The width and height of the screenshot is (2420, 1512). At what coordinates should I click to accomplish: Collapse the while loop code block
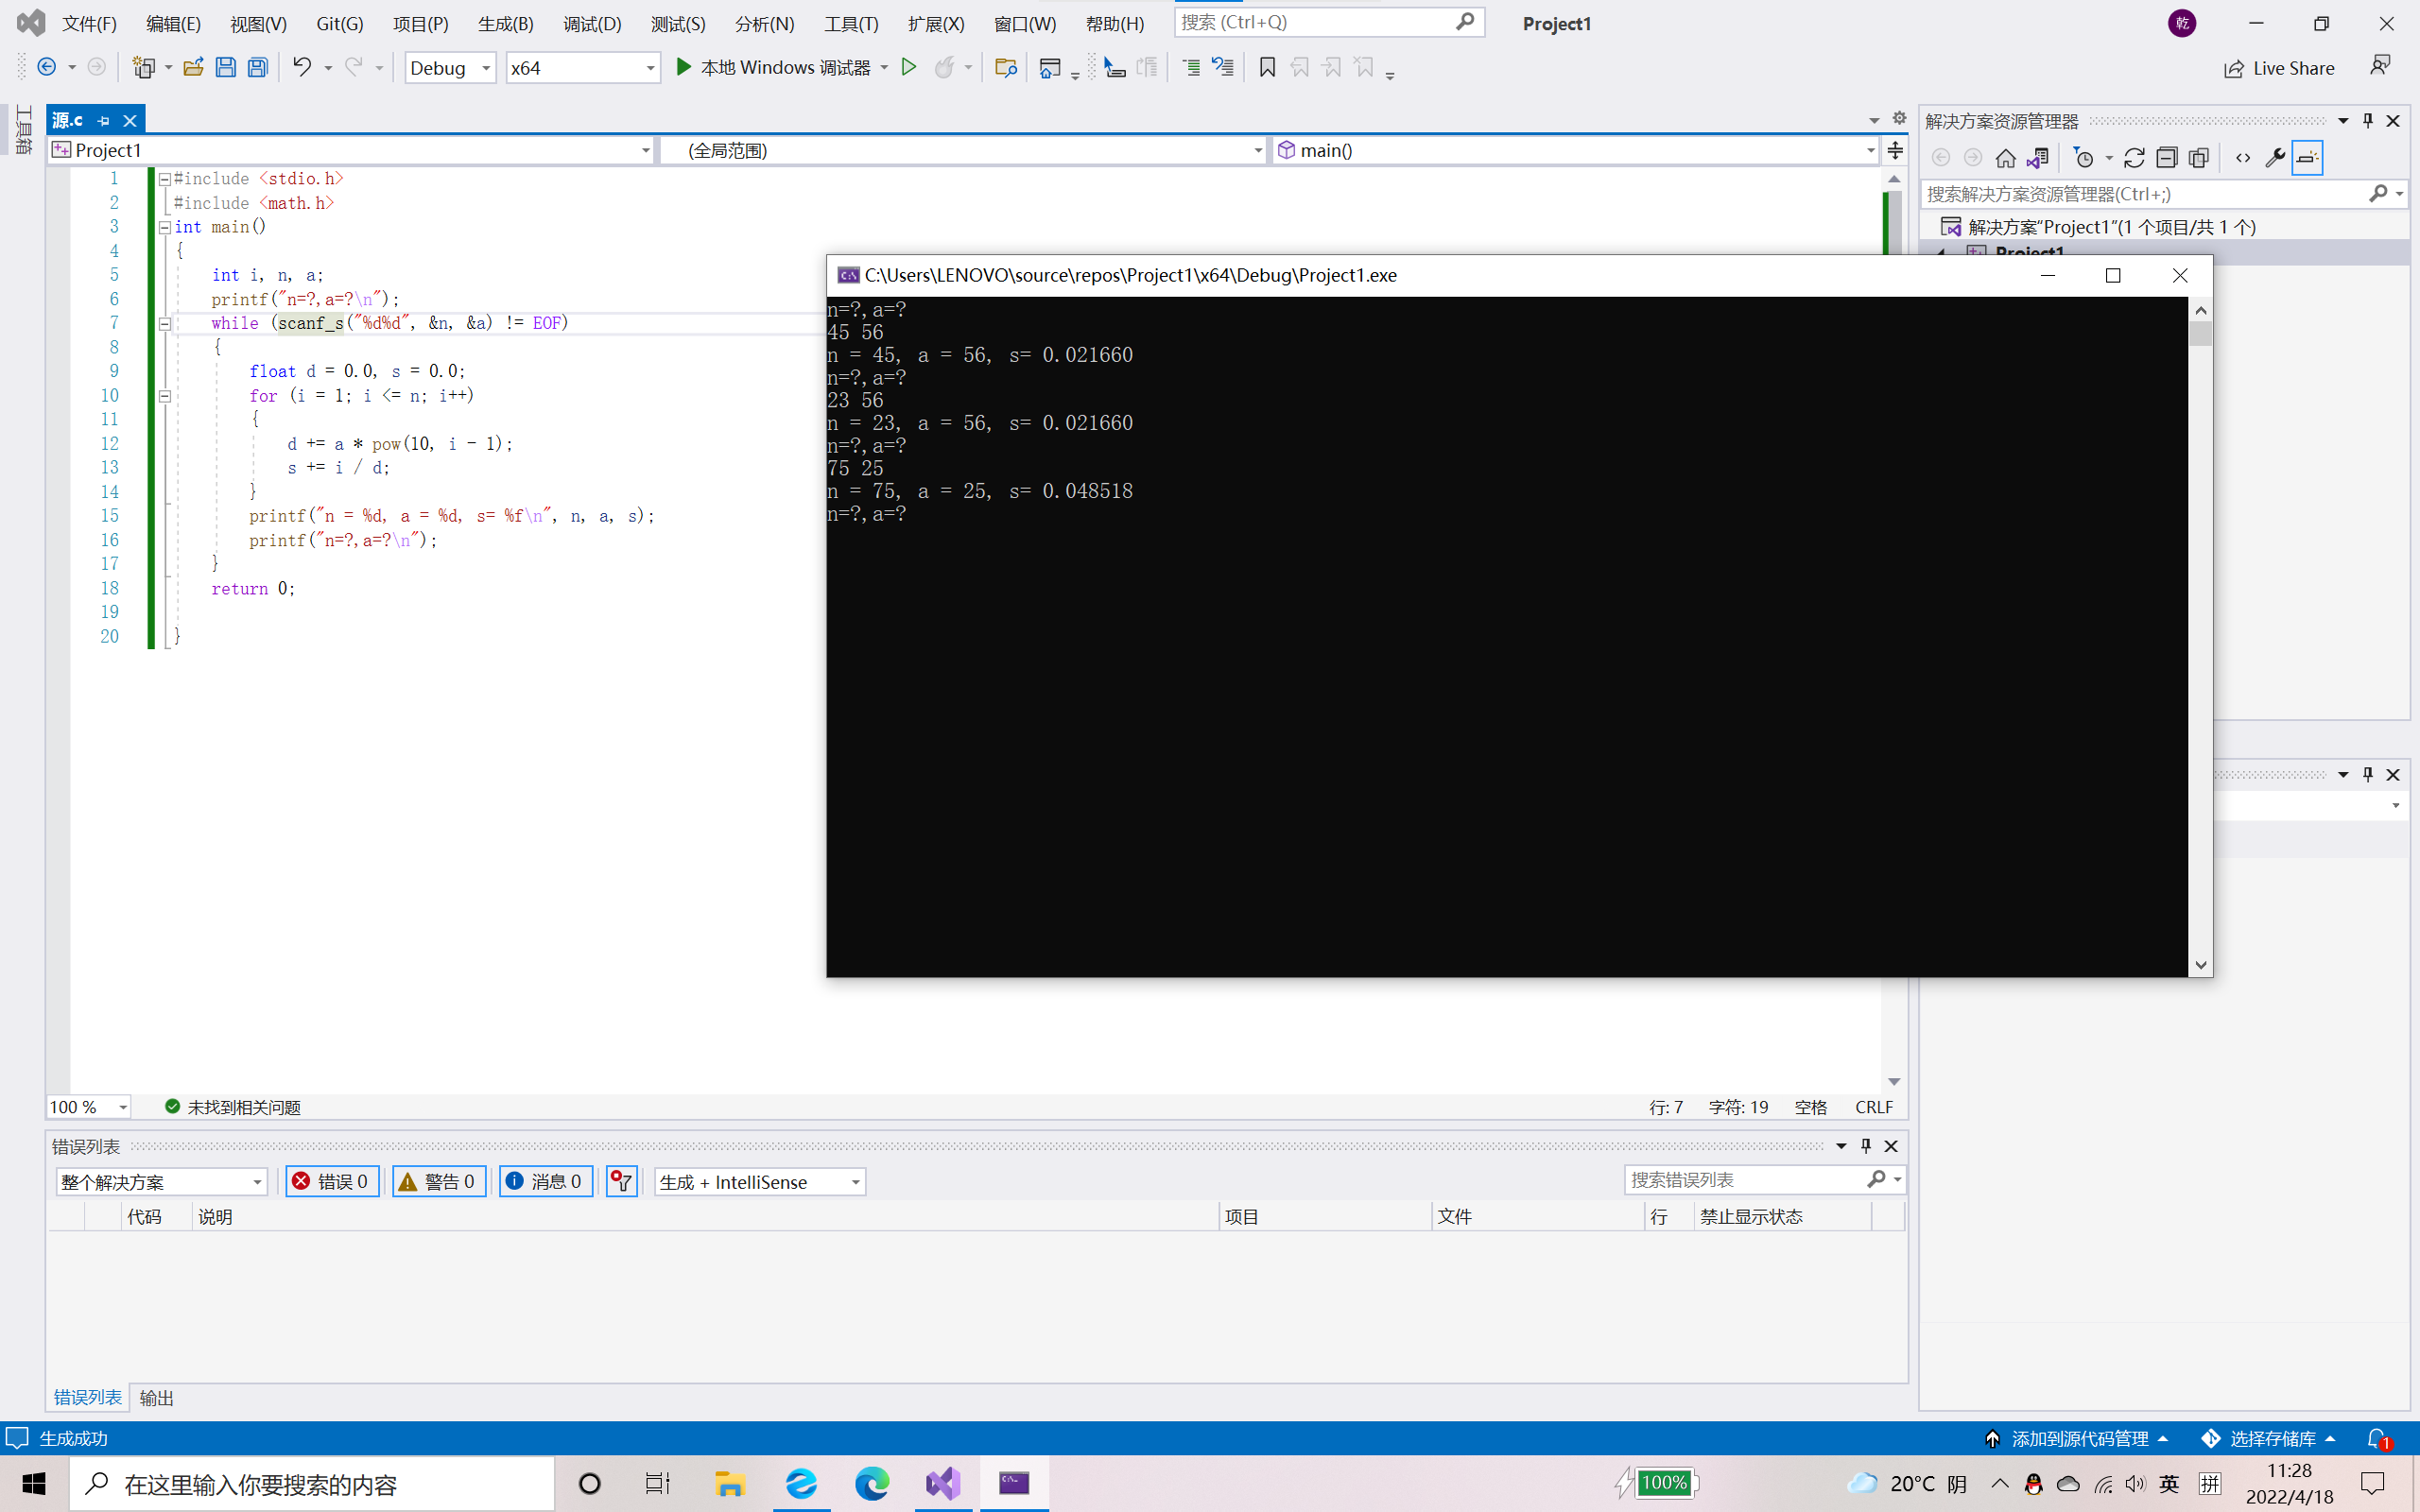tap(165, 323)
